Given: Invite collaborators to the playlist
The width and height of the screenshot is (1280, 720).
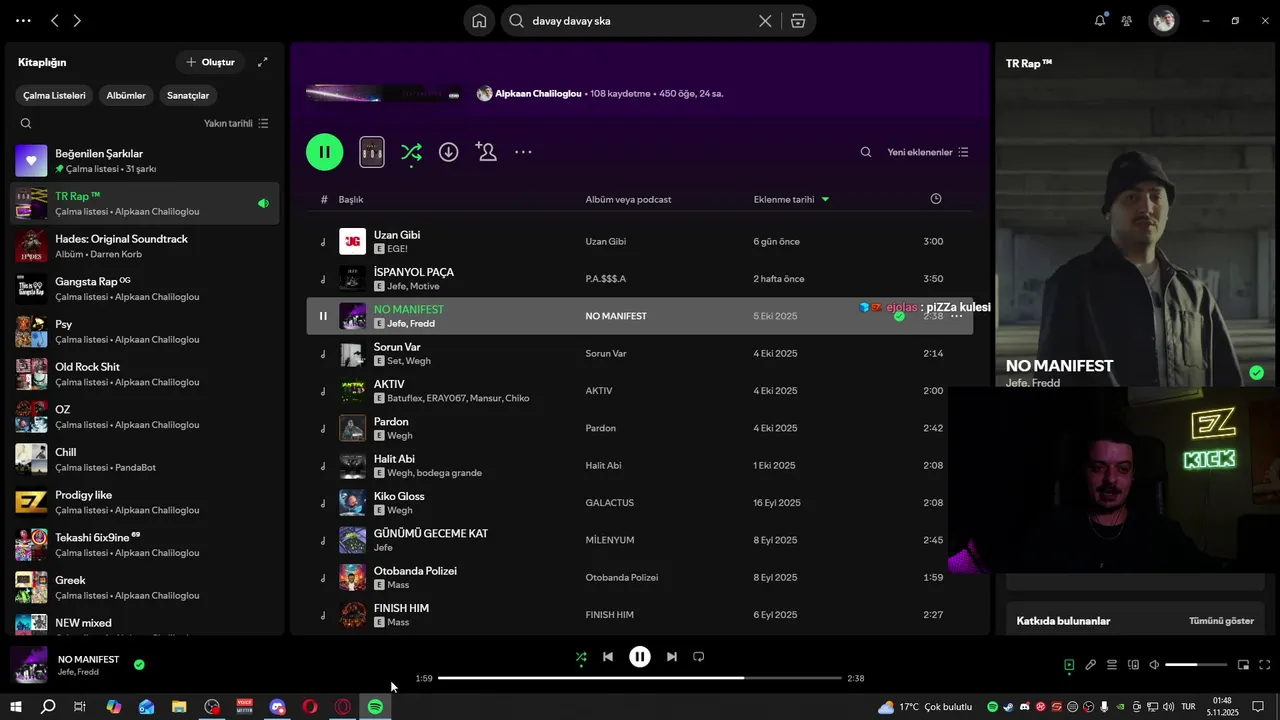Looking at the screenshot, I should [x=486, y=152].
